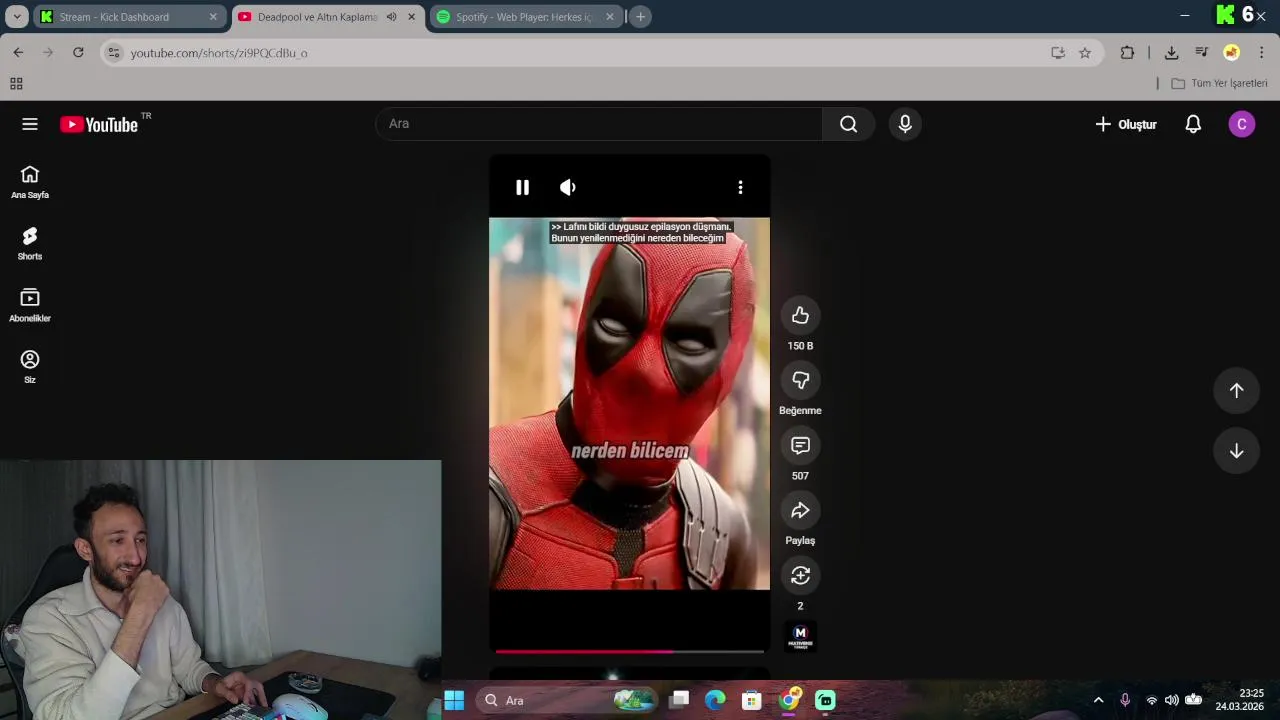Open the 507 comments panel
The image size is (1280, 720).
(800, 446)
